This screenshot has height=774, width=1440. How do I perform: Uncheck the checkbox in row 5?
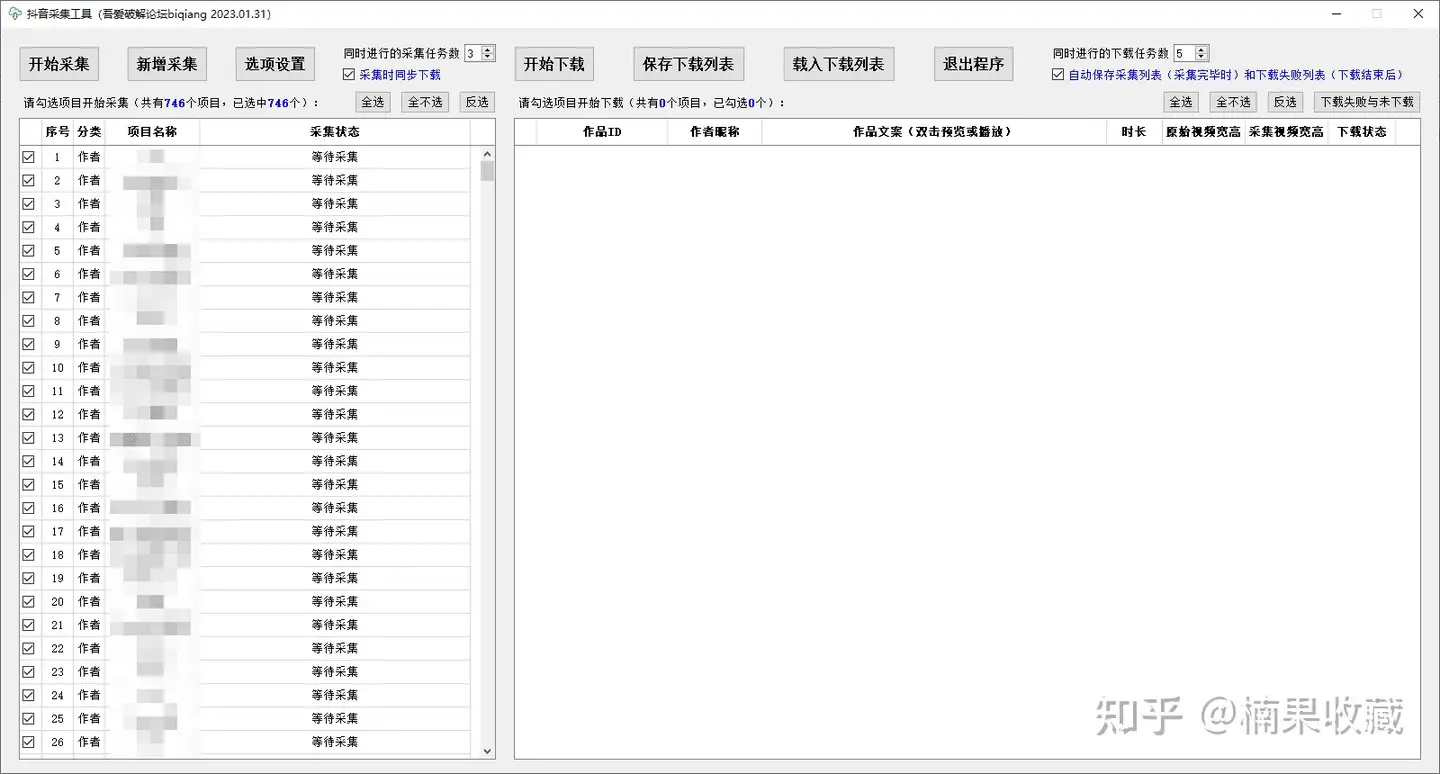(28, 251)
